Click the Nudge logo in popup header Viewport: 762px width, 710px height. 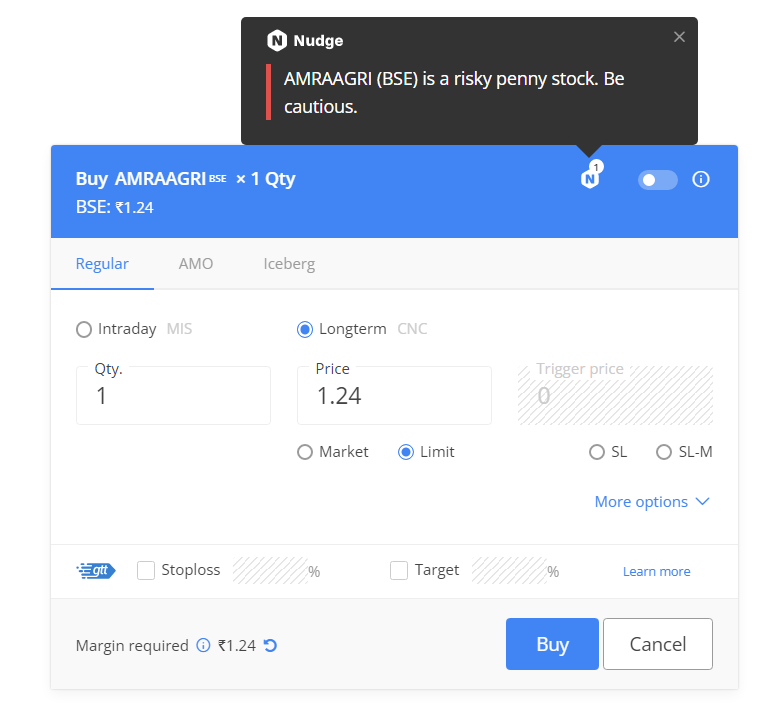[277, 40]
